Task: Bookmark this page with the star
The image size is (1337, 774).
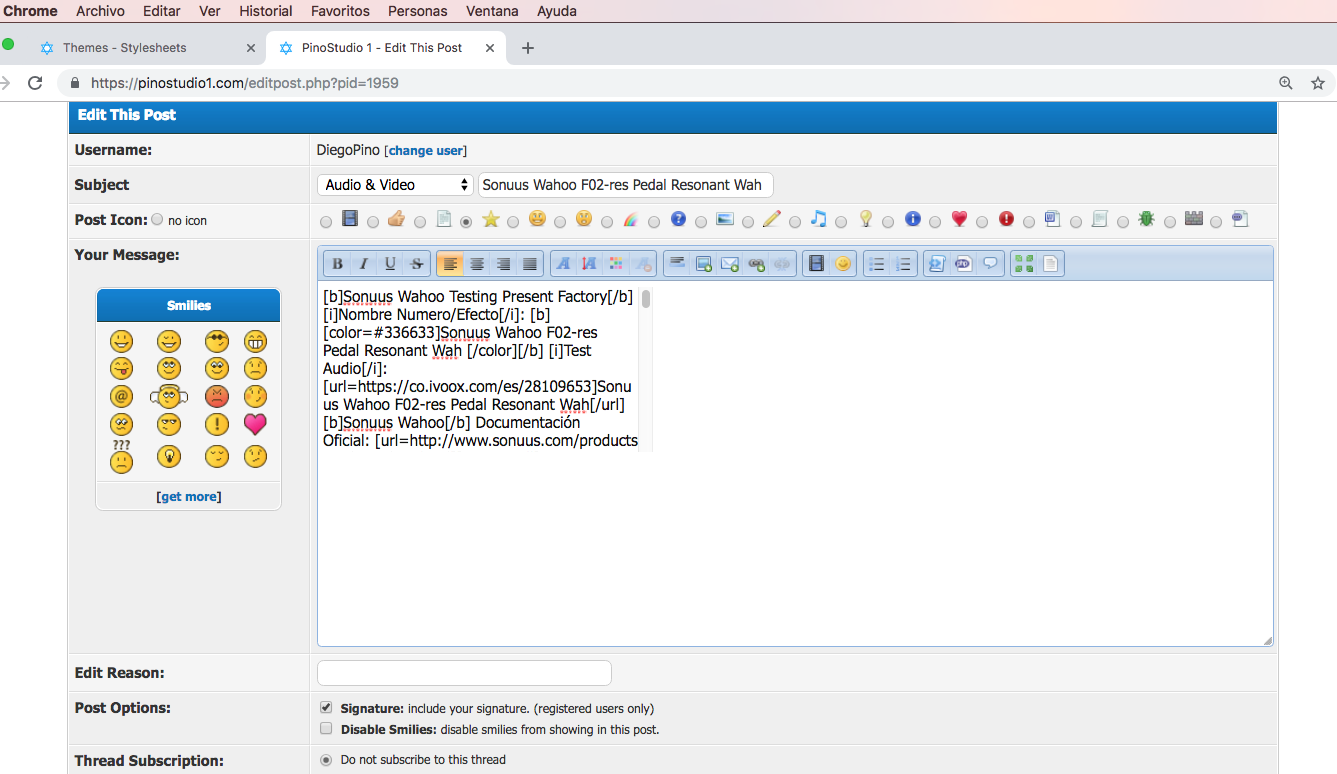Action: pos(1318,83)
